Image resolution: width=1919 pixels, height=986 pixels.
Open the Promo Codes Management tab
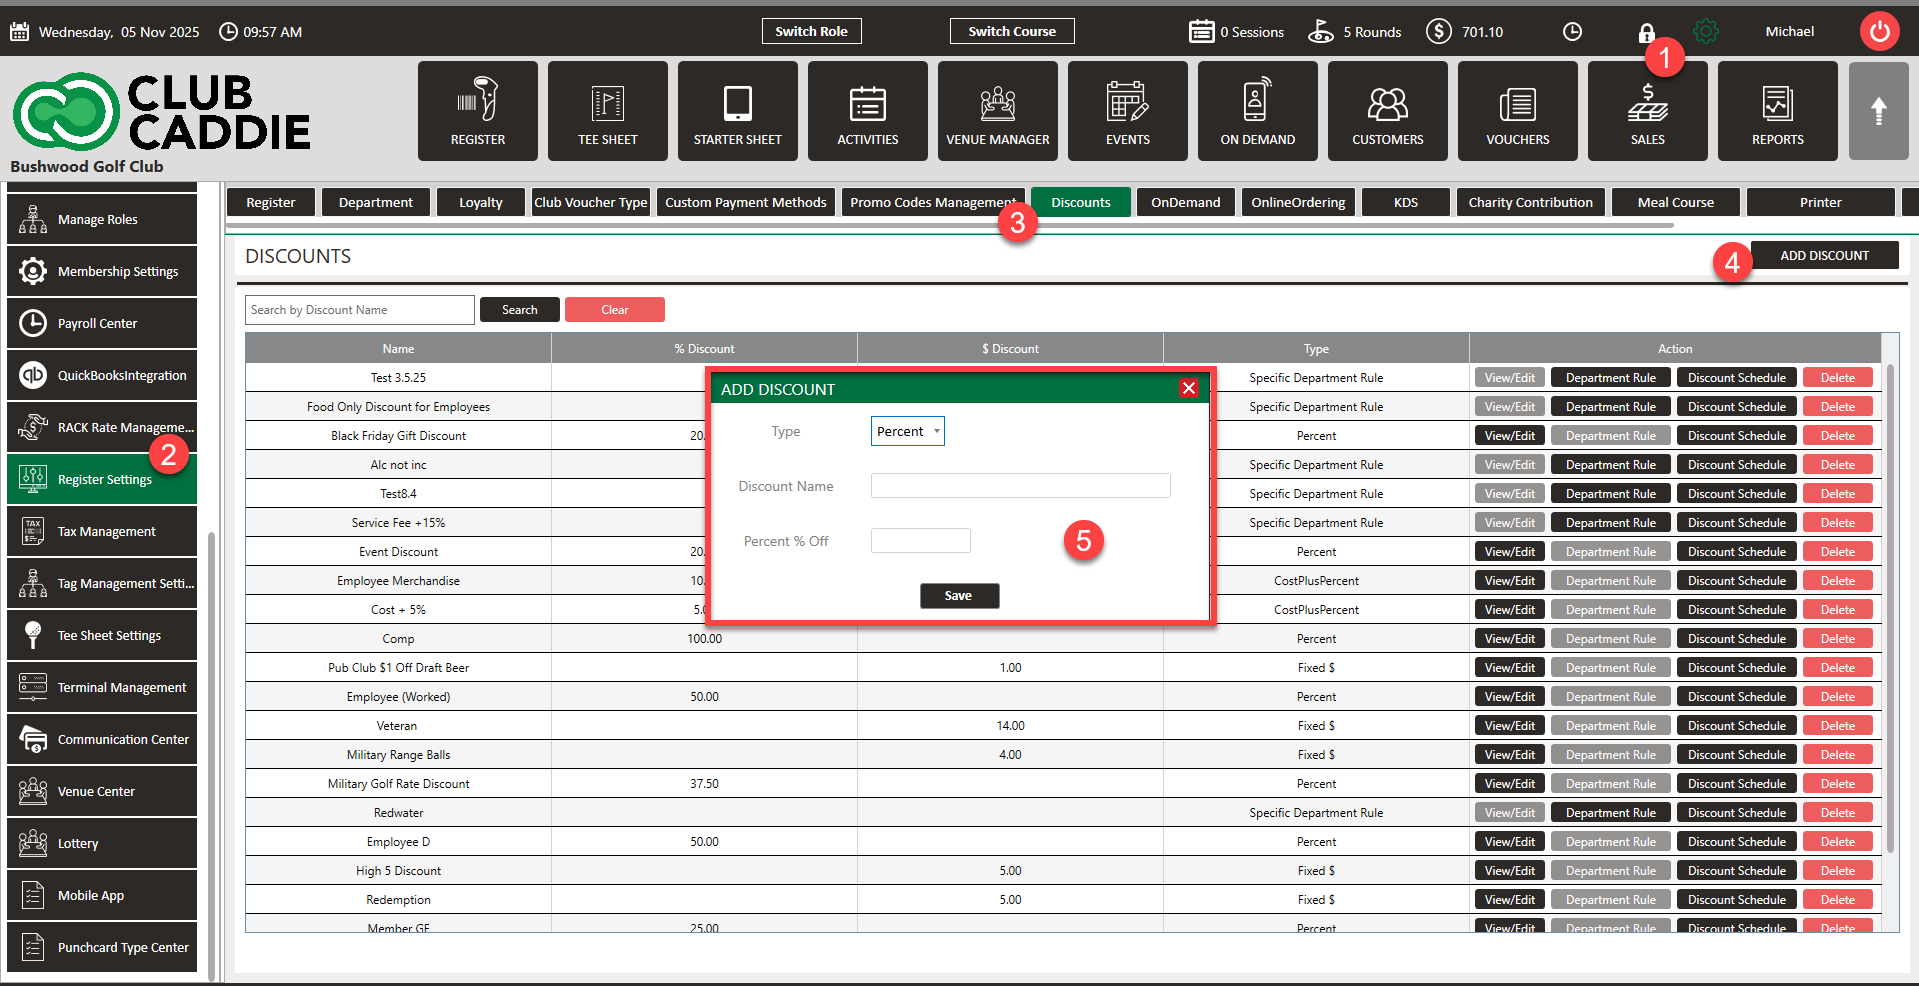[x=932, y=202]
